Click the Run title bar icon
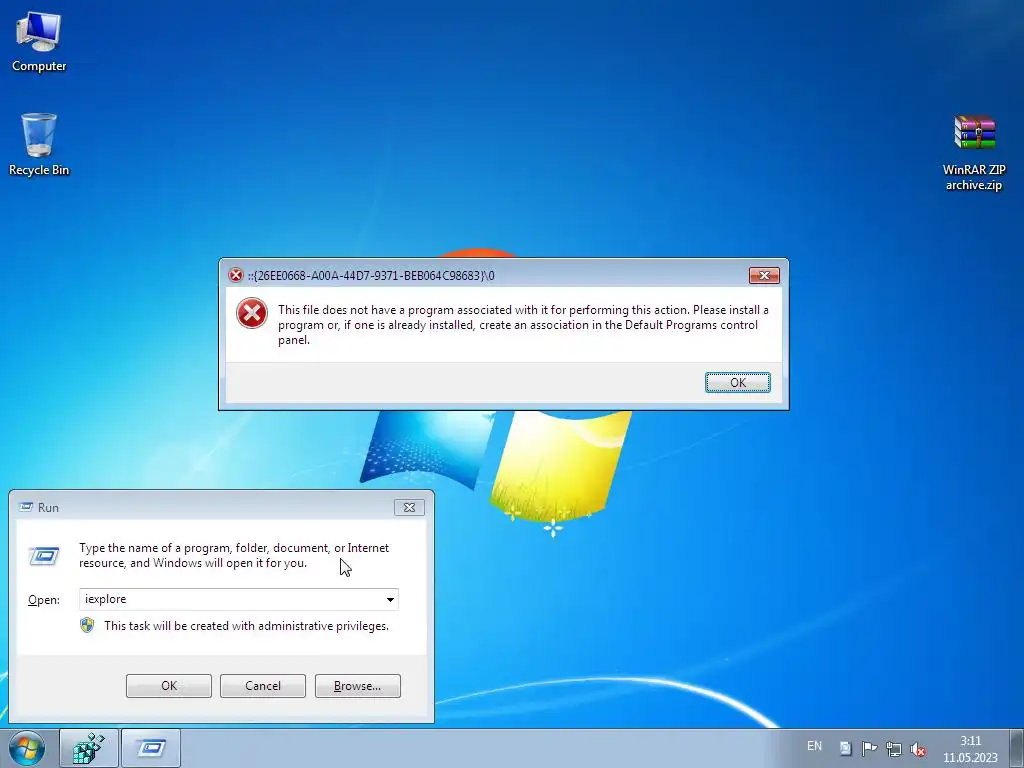Viewport: 1024px width, 768px height. click(x=26, y=507)
